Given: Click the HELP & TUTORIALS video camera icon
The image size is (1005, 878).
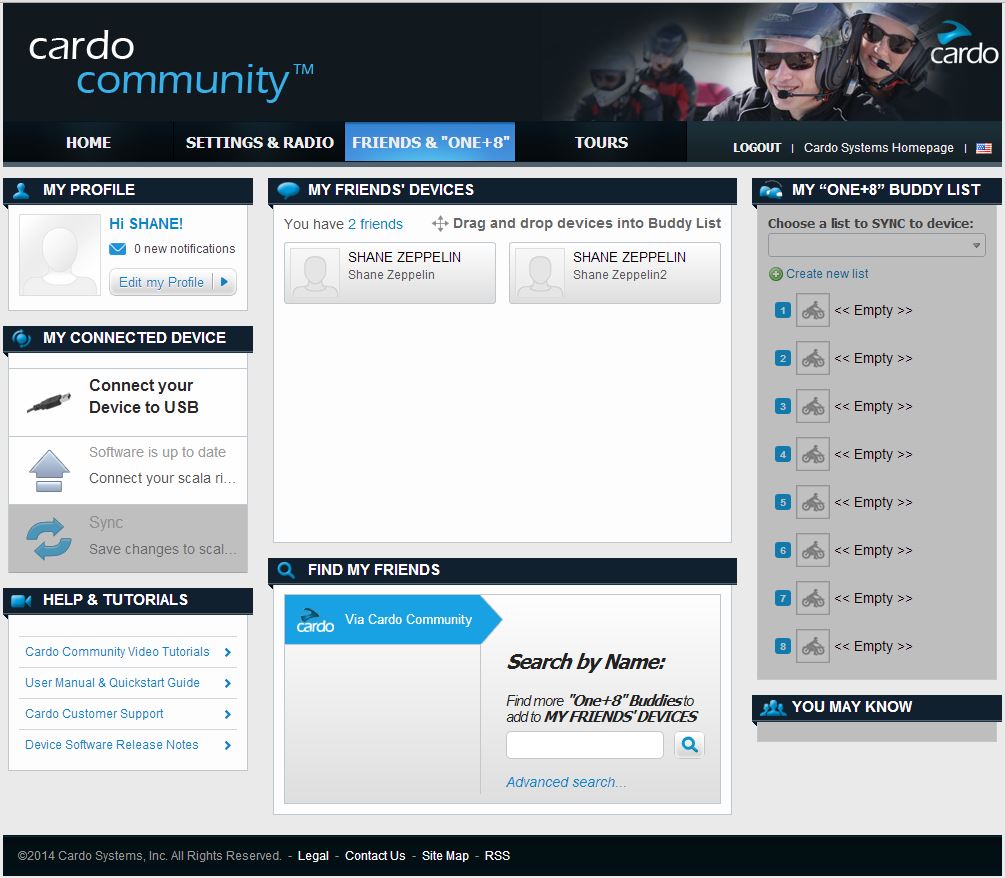Looking at the screenshot, I should pos(21,601).
